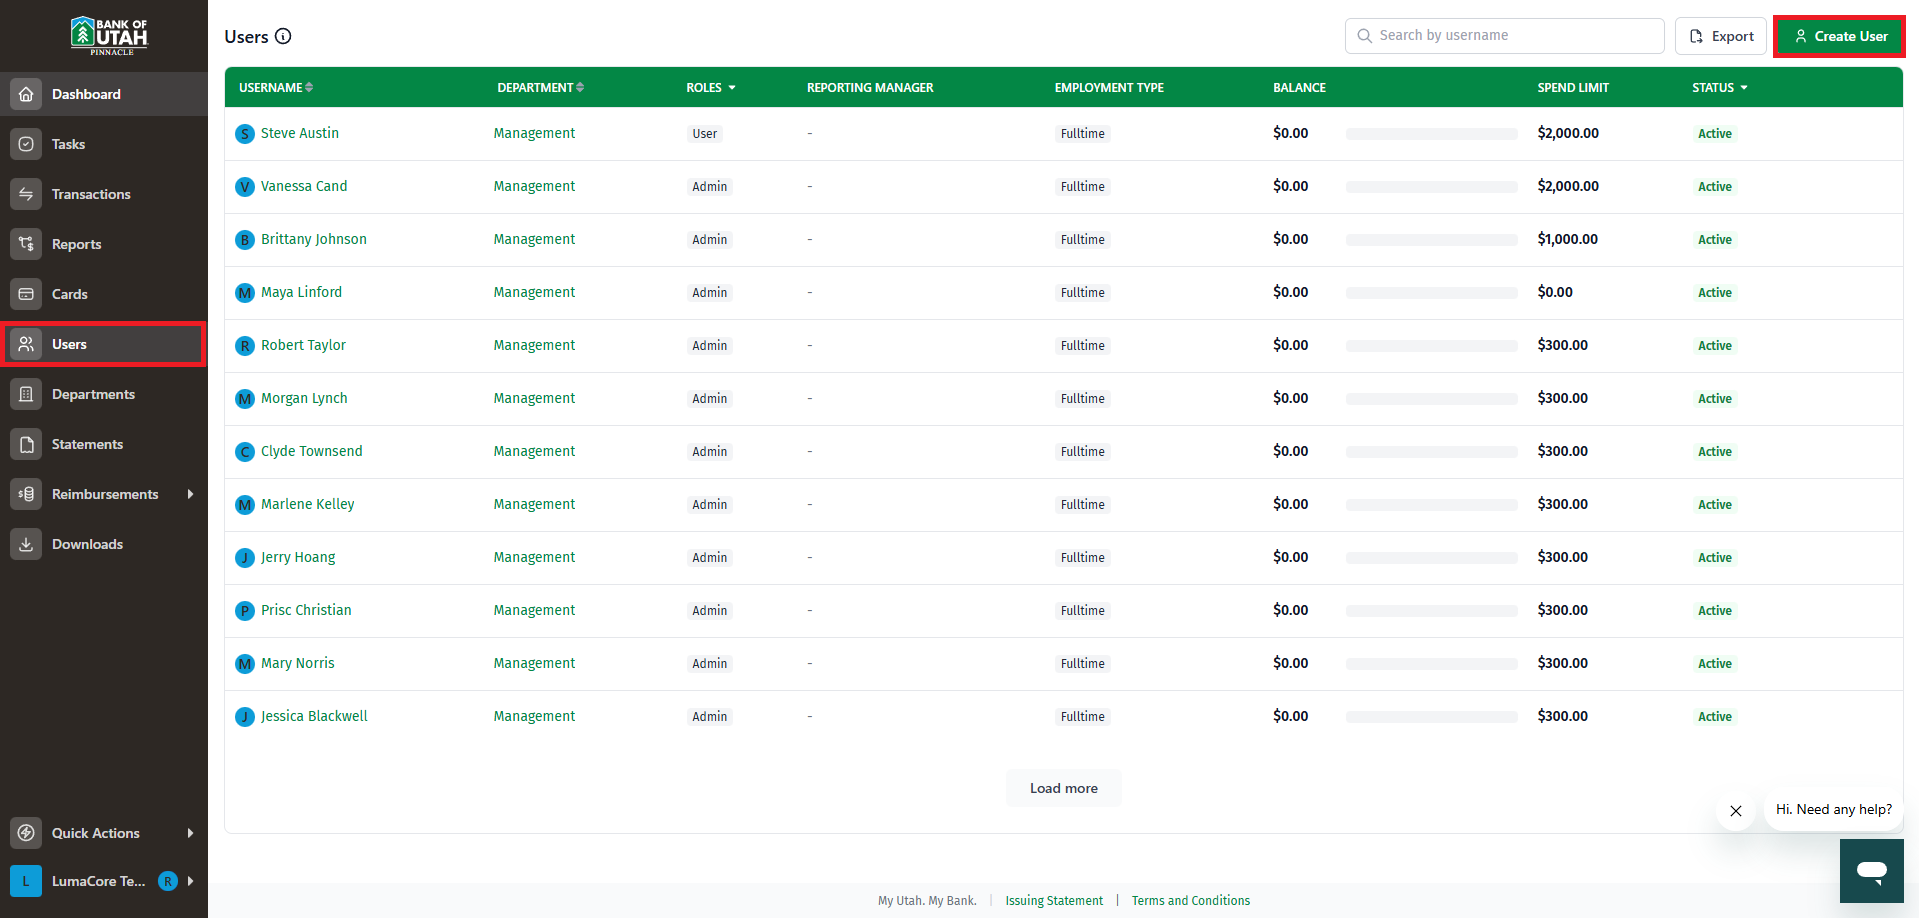Click Robert Taylor's R avatar
1919x918 pixels.
[x=245, y=346]
